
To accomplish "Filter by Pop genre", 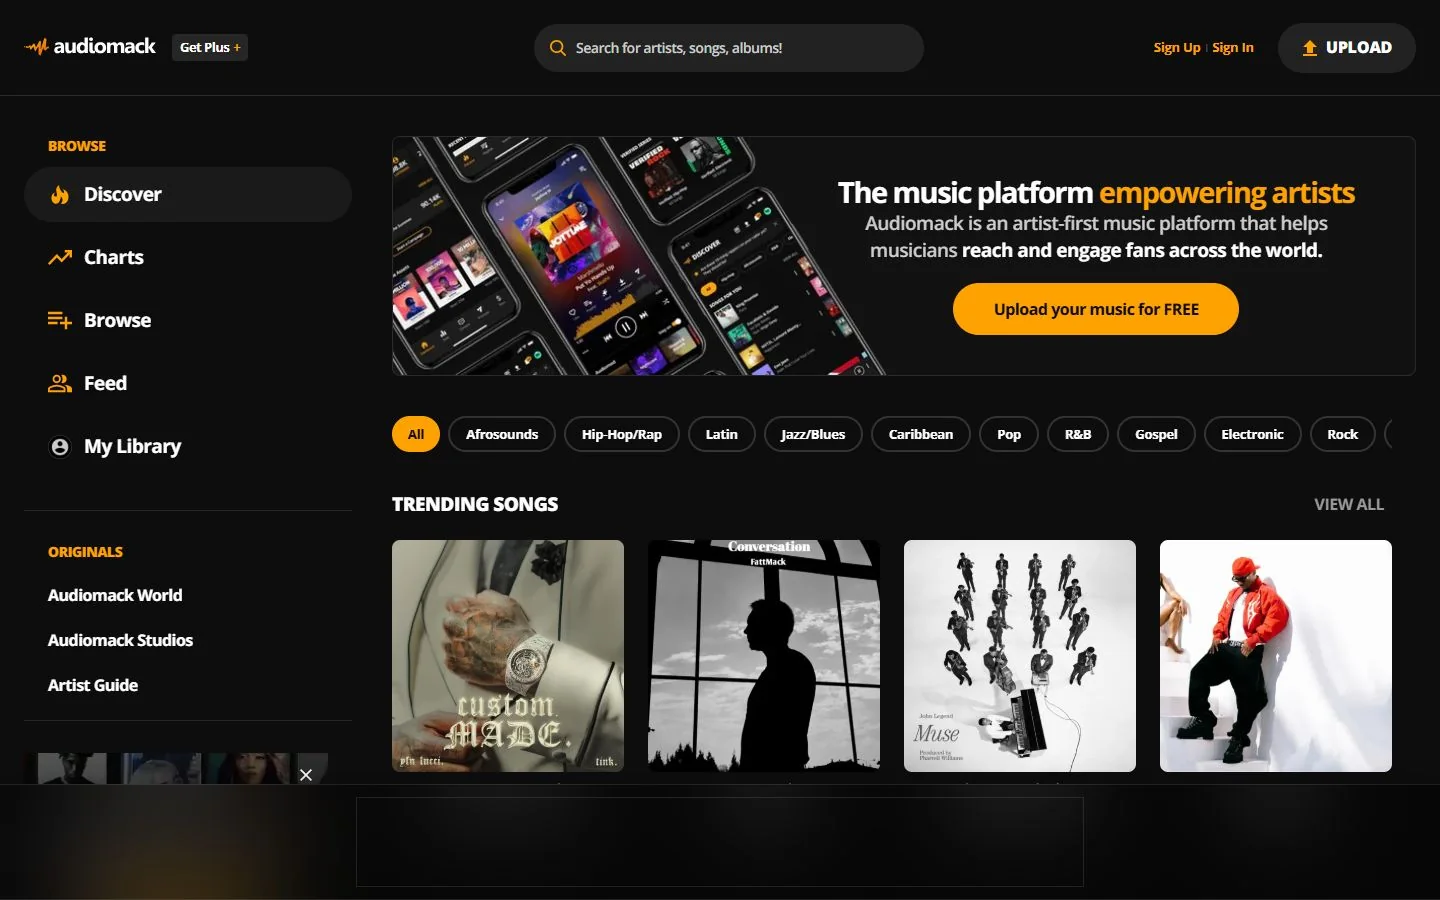I will pyautogui.click(x=1009, y=434).
